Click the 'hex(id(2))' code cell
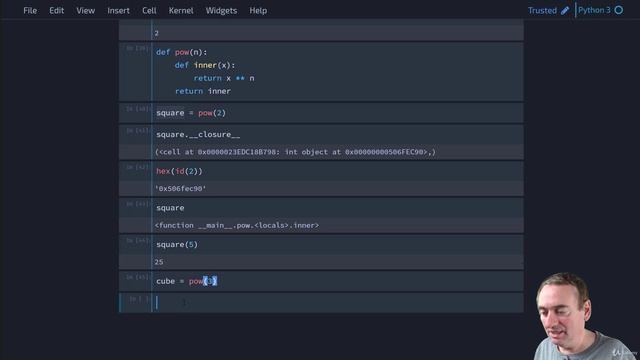Image resolution: width=640 pixels, height=360 pixels. (338, 171)
